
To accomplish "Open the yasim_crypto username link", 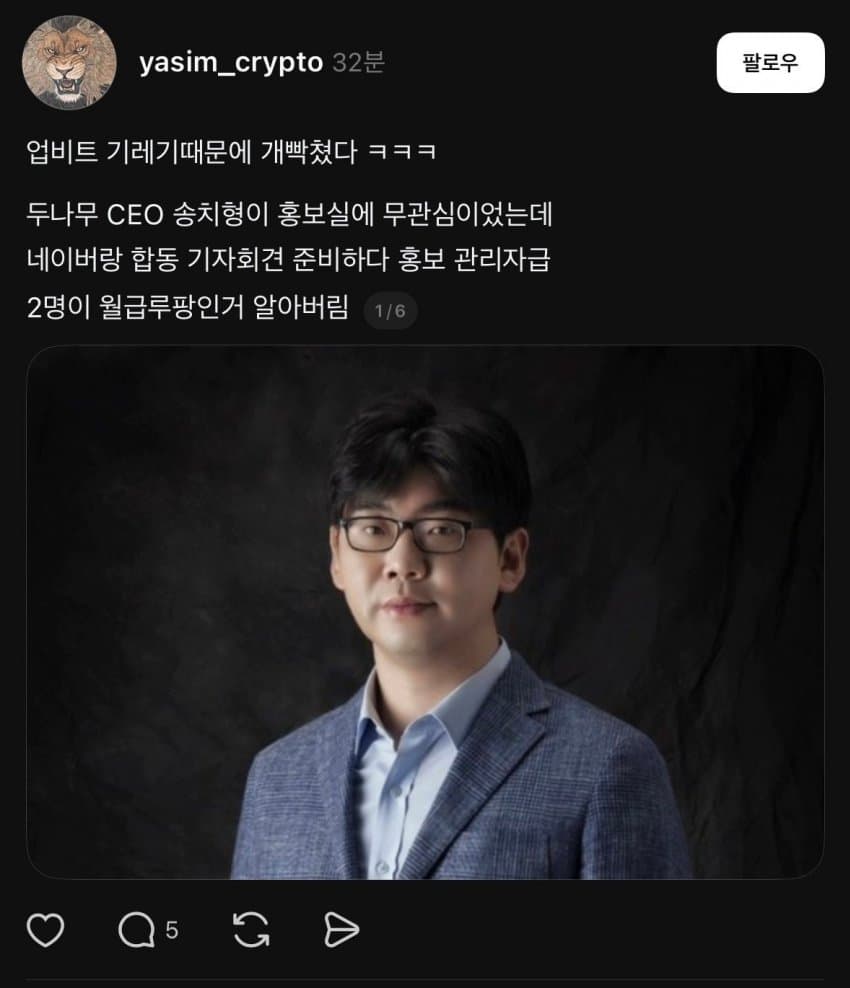I will (231, 62).
